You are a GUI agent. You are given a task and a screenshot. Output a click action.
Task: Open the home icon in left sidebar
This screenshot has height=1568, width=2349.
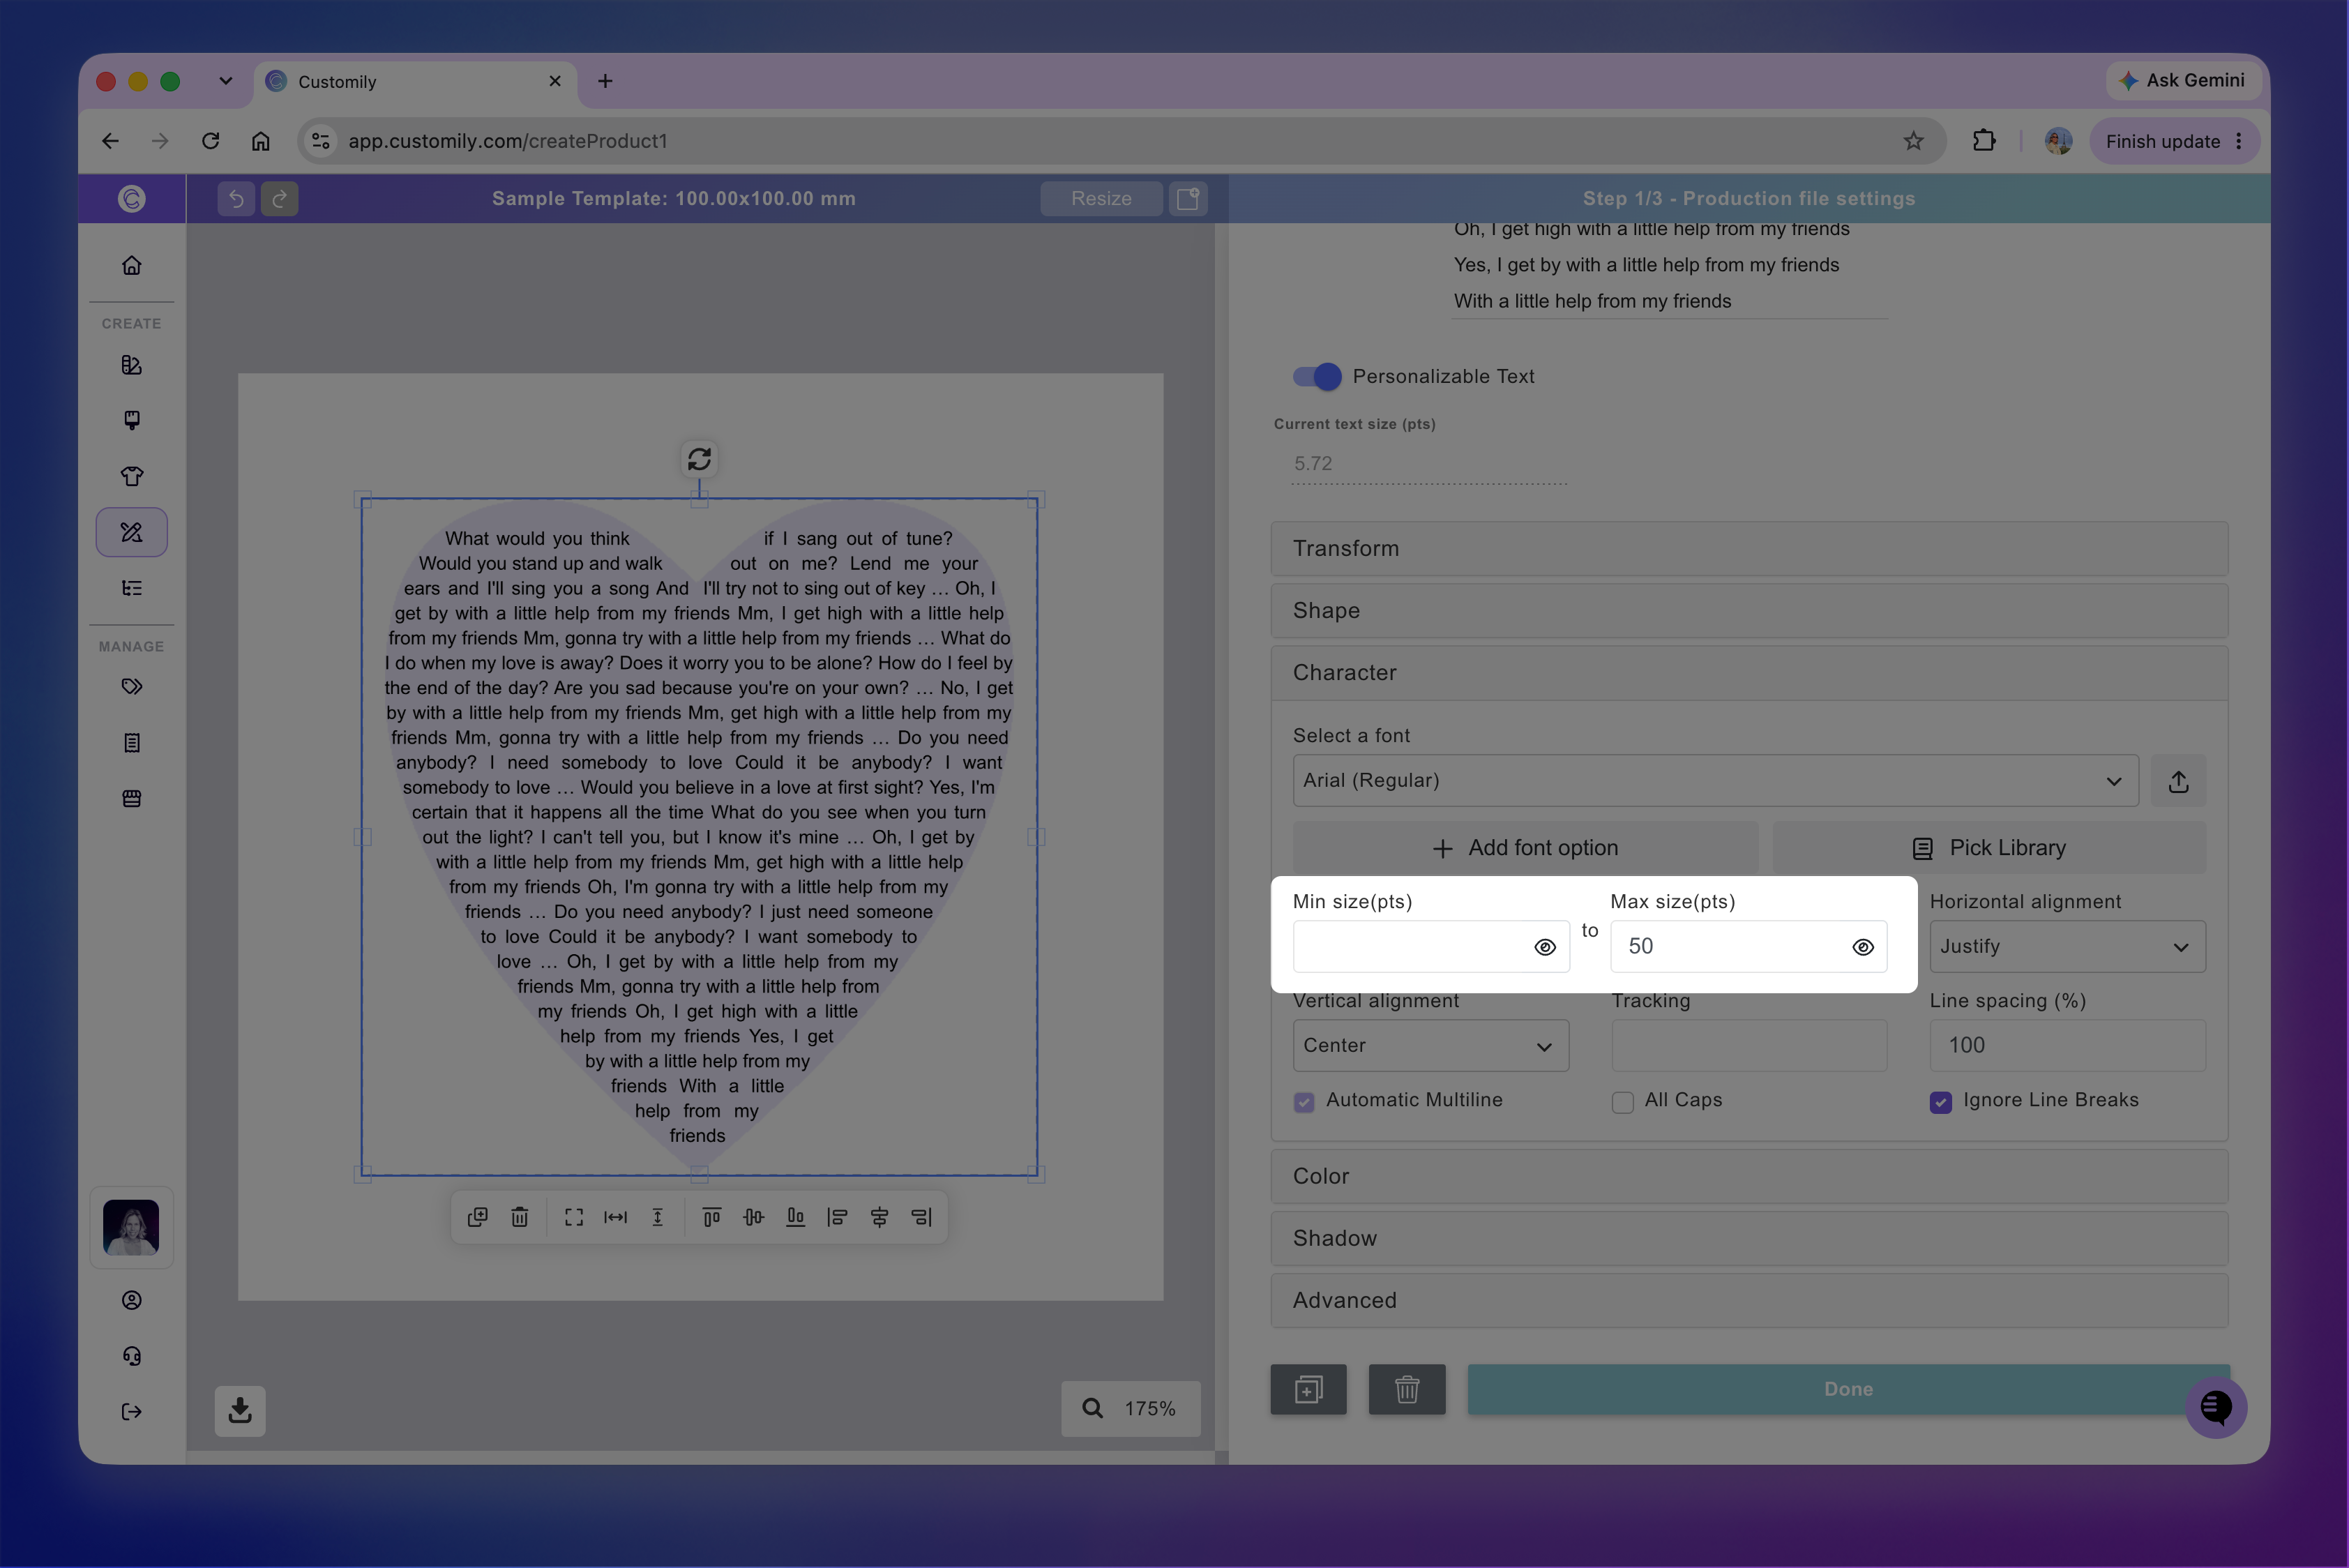pos(131,265)
